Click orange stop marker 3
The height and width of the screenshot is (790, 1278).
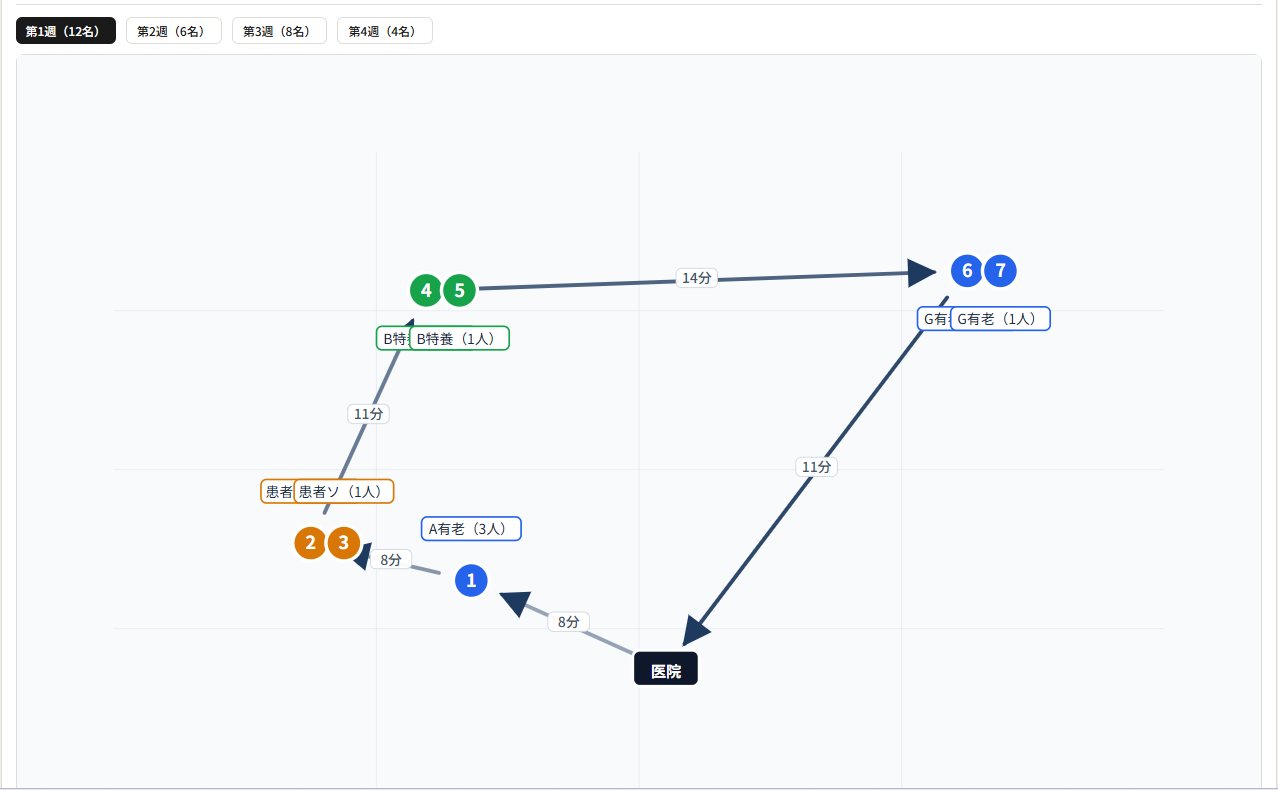tap(343, 543)
